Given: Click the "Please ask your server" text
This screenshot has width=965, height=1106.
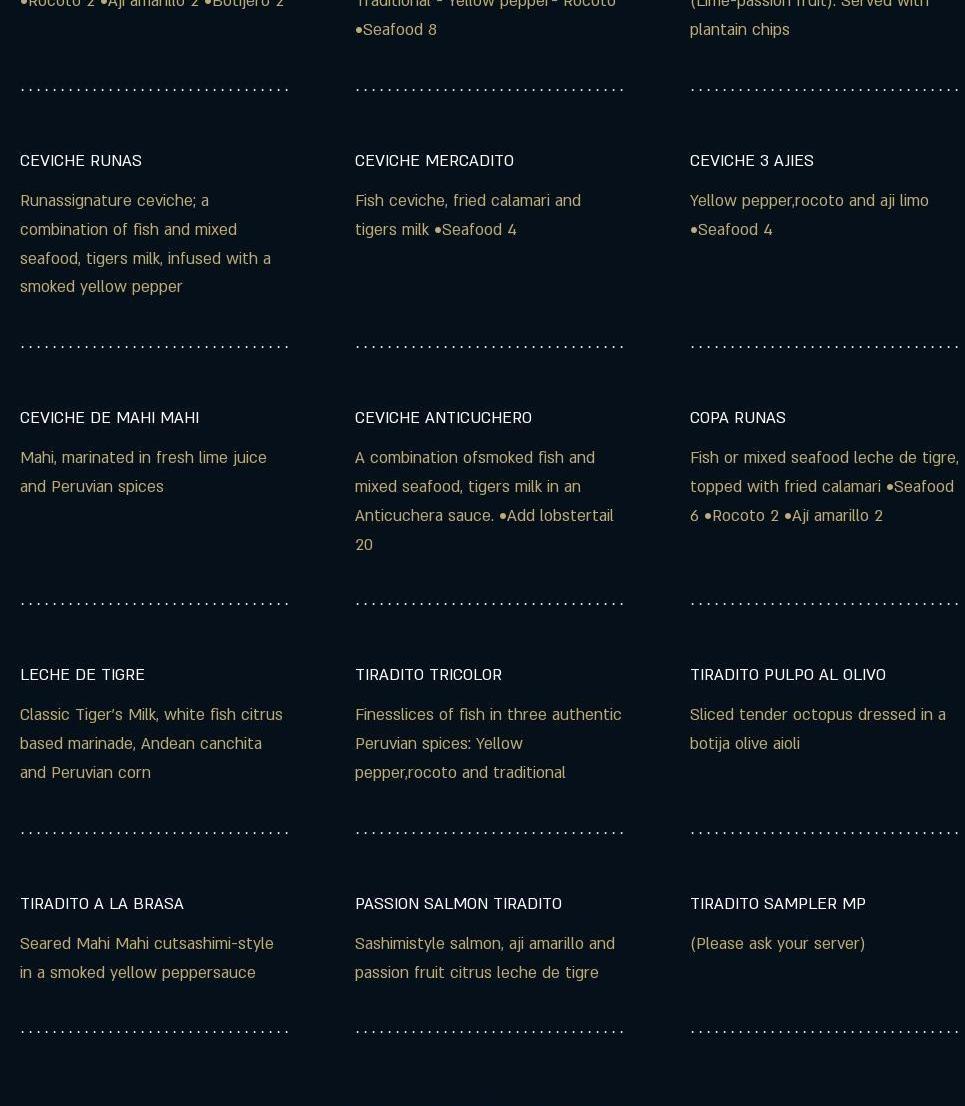Looking at the screenshot, I should point(777,943).
